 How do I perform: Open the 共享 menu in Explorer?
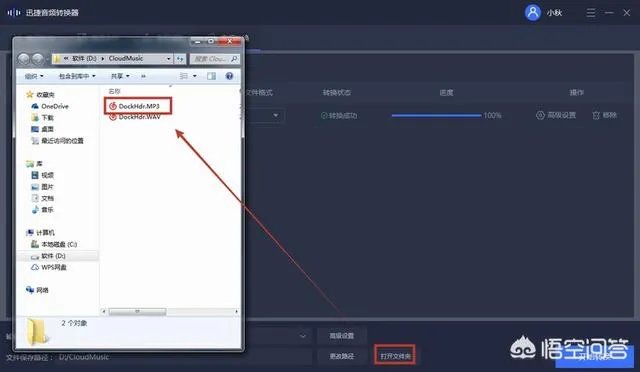pos(120,76)
